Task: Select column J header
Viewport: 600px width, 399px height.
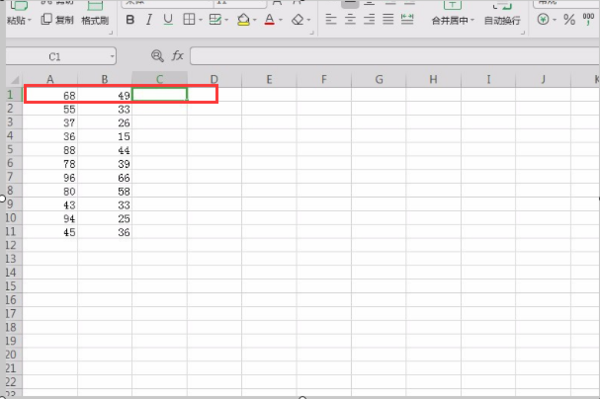Action: [x=543, y=80]
